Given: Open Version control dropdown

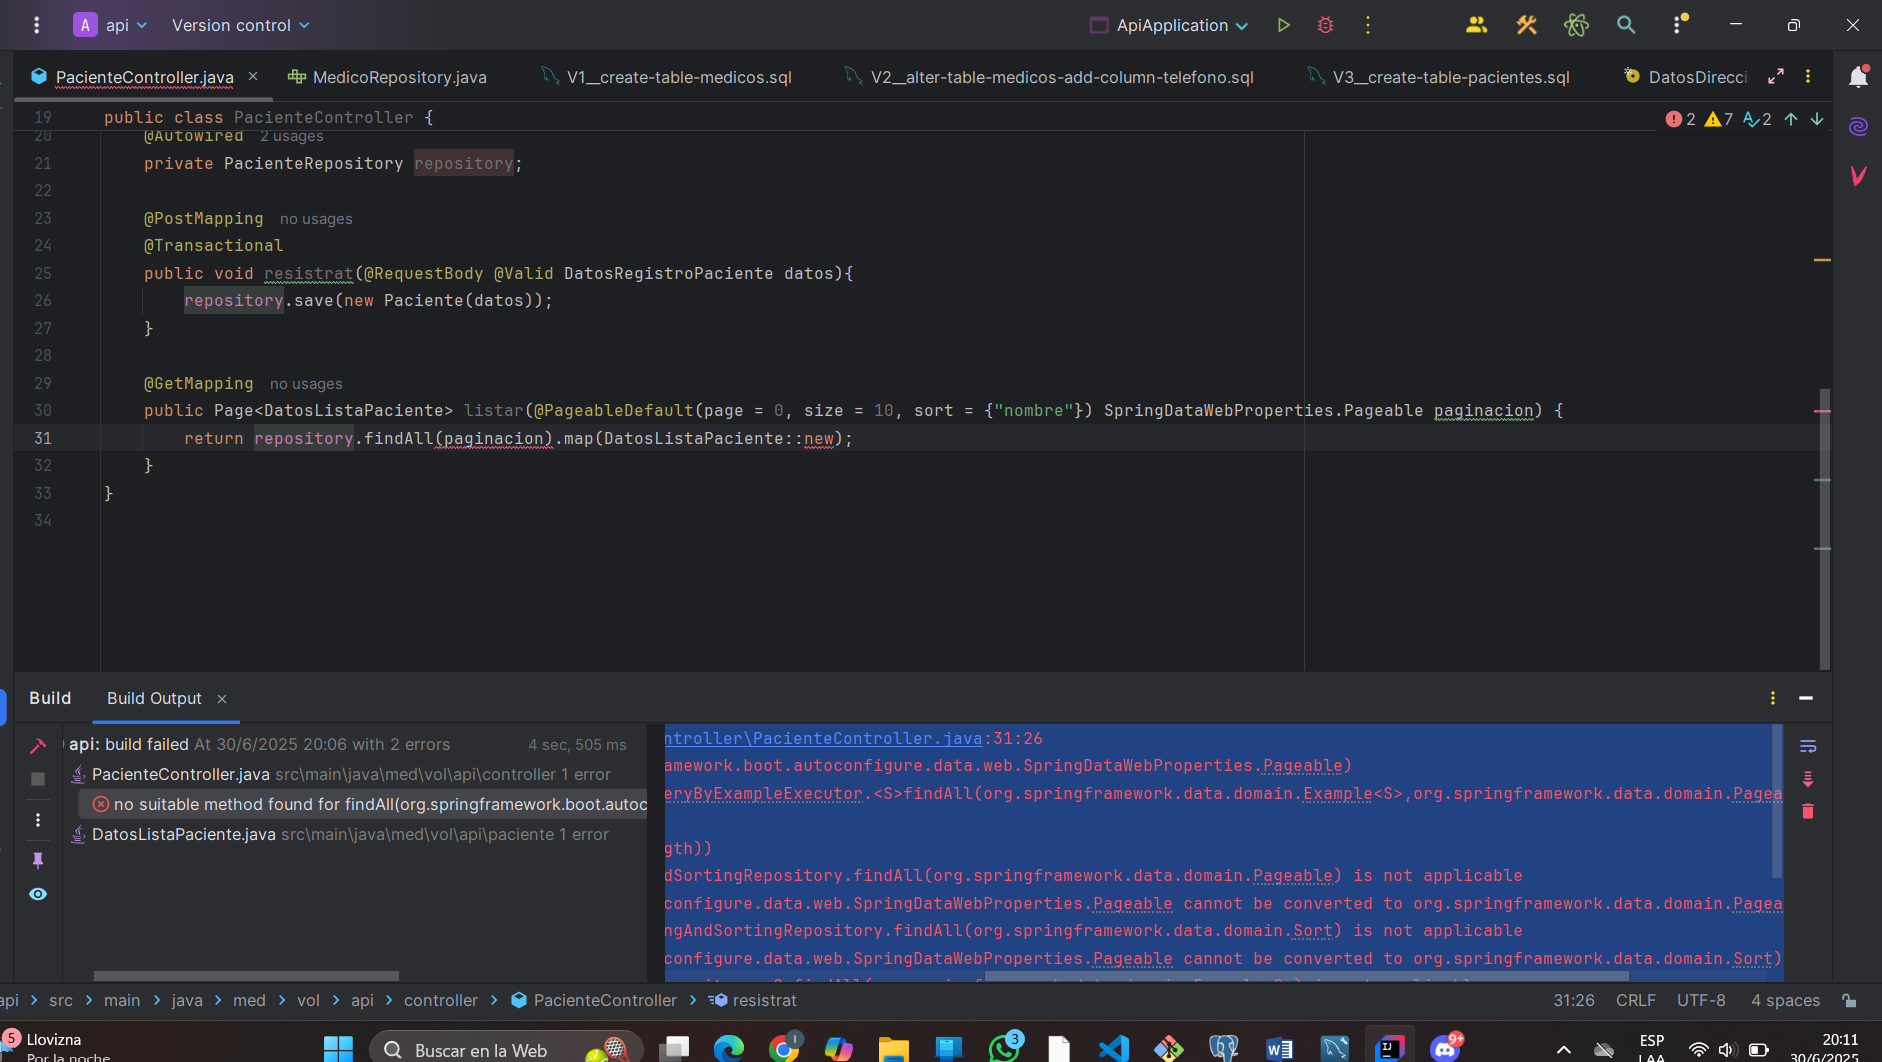Looking at the screenshot, I should point(240,25).
